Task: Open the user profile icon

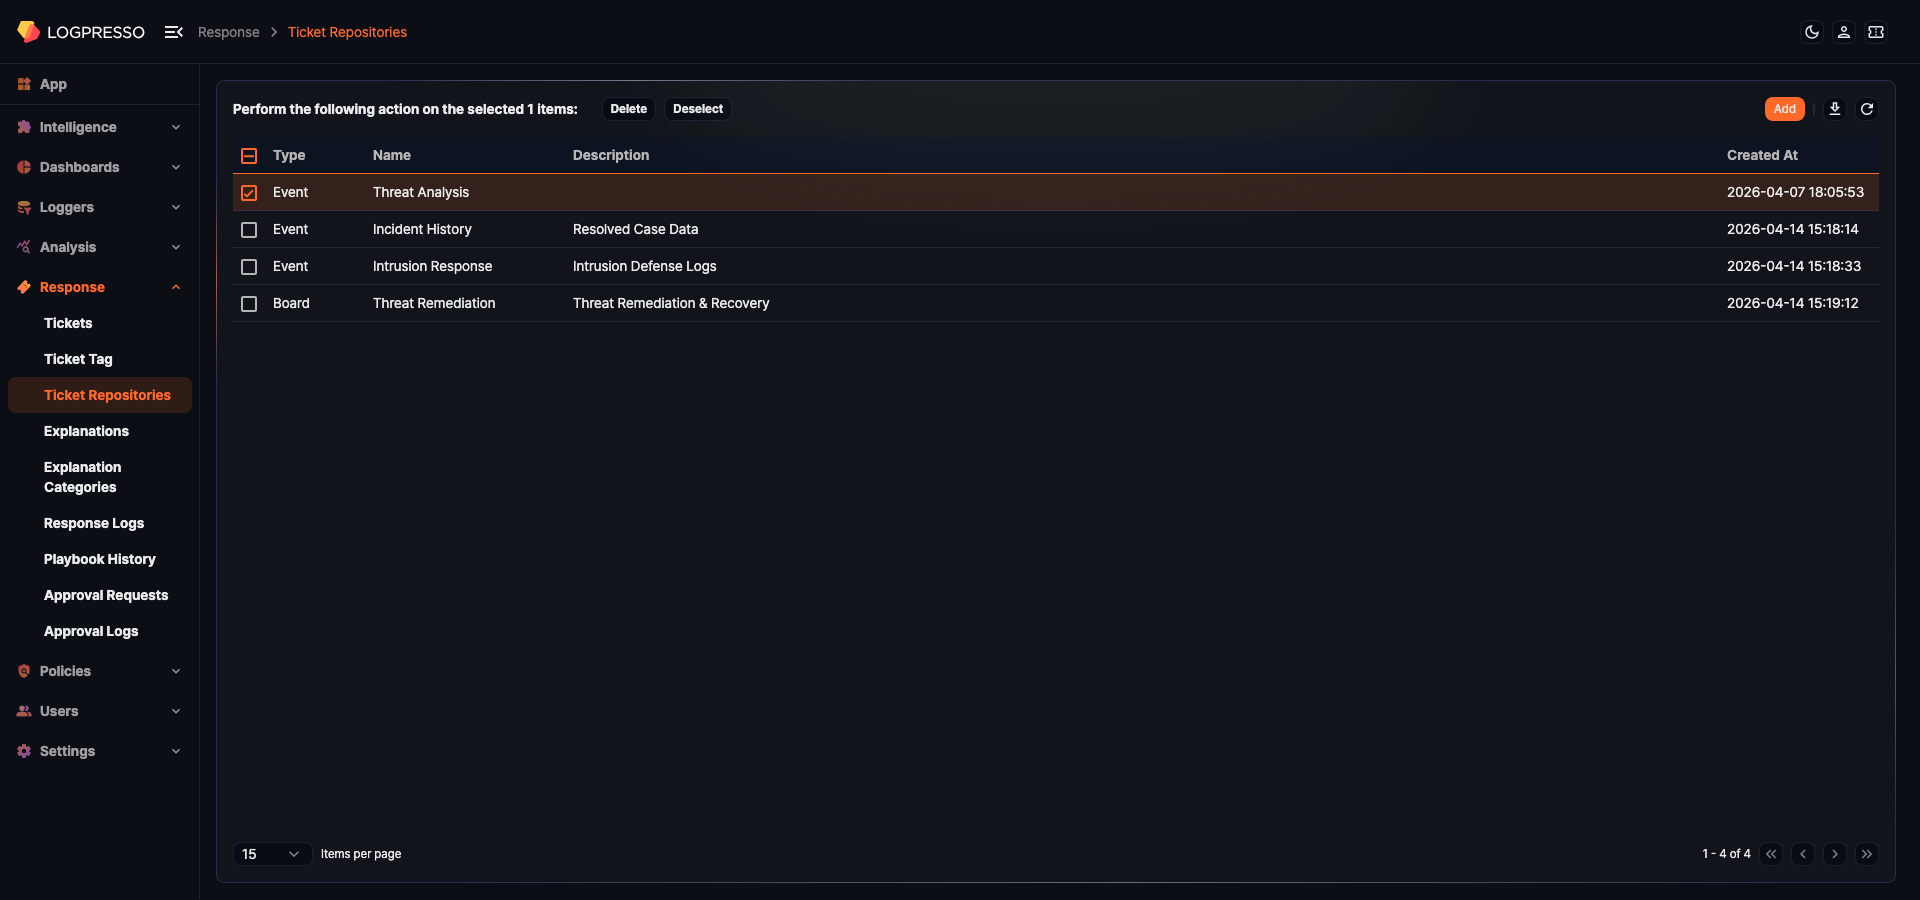Action: pos(1843,32)
